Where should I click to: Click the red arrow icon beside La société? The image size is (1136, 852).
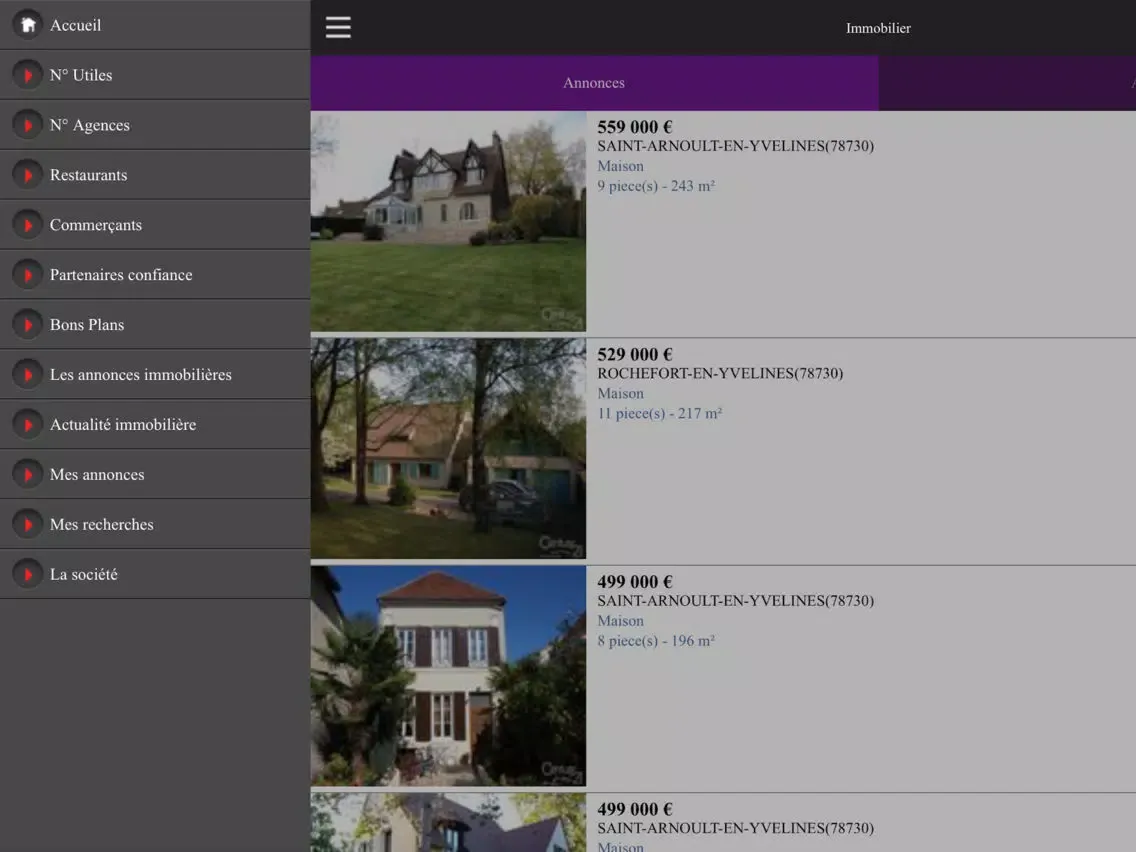28,574
